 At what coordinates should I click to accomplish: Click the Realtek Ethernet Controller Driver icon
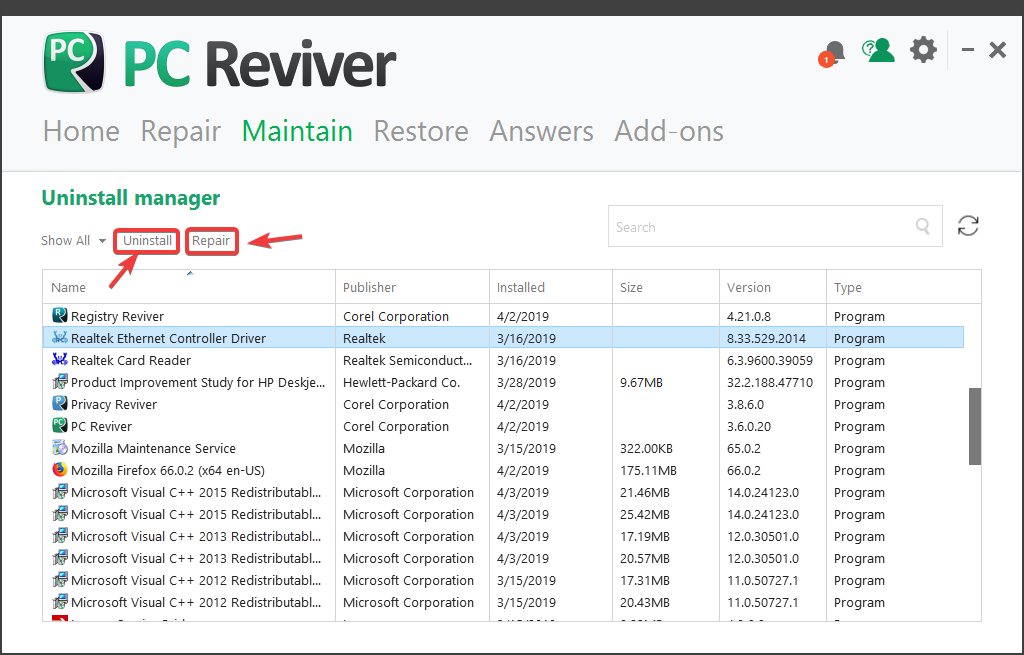[59, 338]
